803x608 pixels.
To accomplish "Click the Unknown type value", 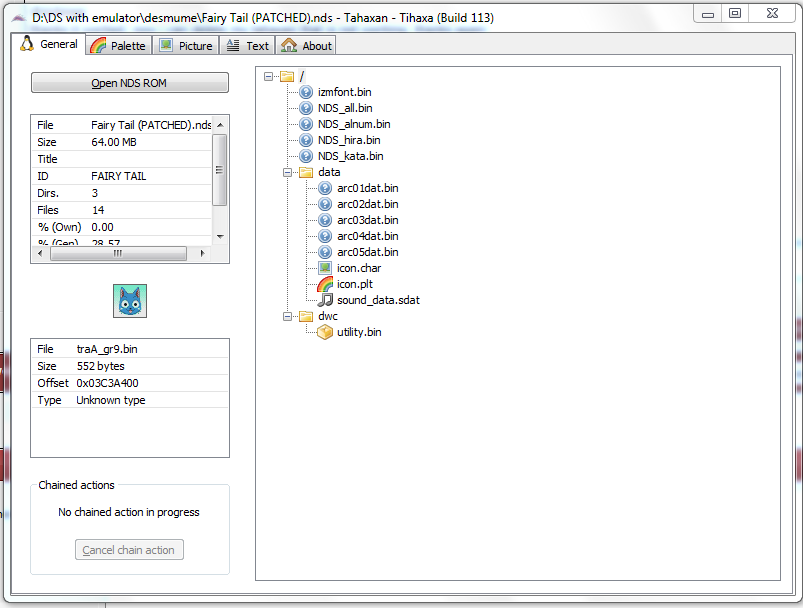I will (x=111, y=400).
